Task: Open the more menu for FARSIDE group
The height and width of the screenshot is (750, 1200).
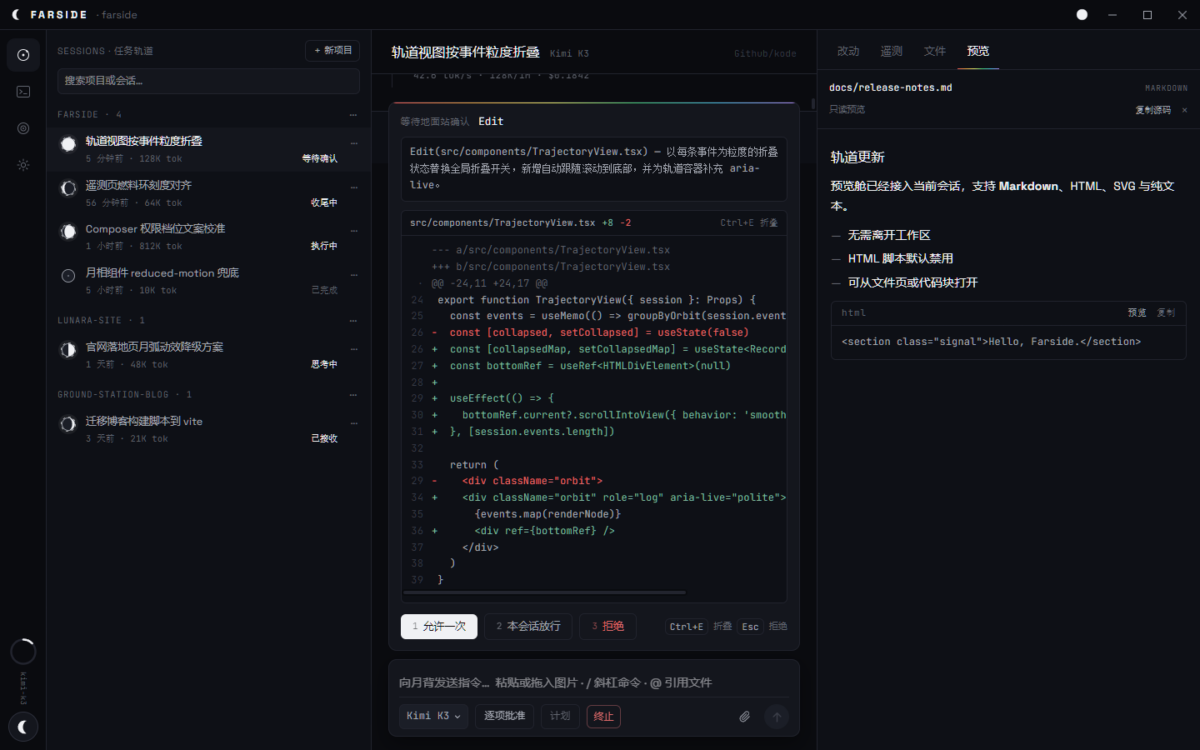Action: coord(353,115)
